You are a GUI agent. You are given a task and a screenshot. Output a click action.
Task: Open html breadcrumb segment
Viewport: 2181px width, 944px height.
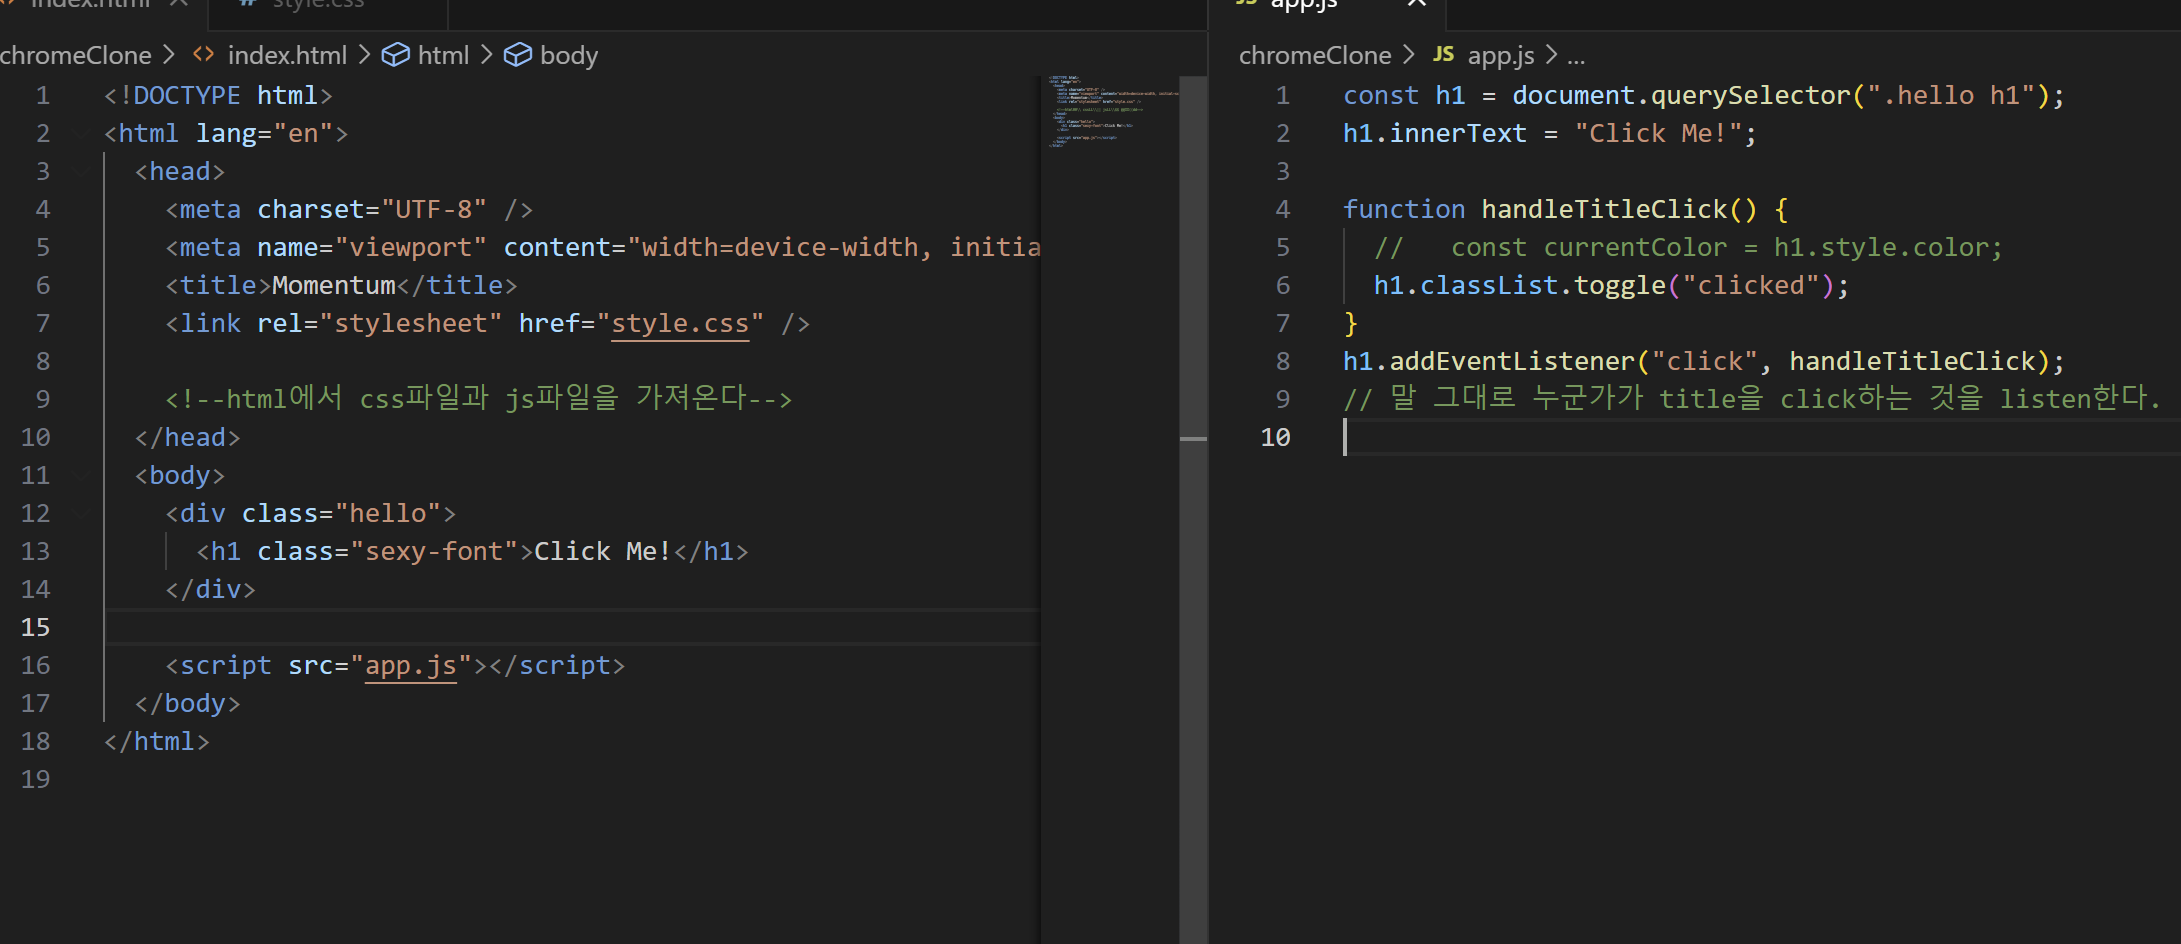click(x=443, y=55)
